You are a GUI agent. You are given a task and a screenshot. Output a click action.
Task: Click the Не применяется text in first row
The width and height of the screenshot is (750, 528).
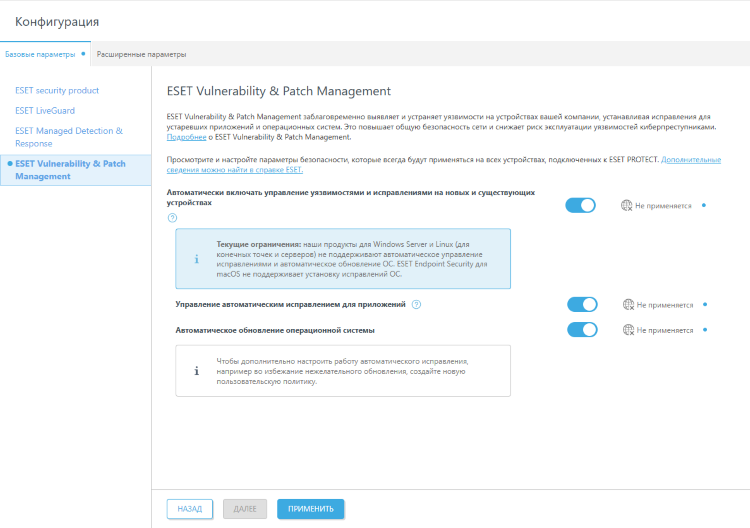pos(663,206)
